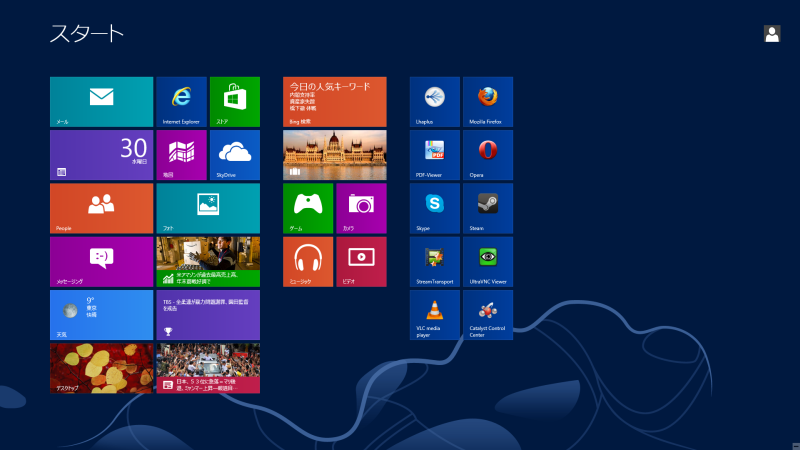Open the Sports tile with trophy

coord(208,315)
